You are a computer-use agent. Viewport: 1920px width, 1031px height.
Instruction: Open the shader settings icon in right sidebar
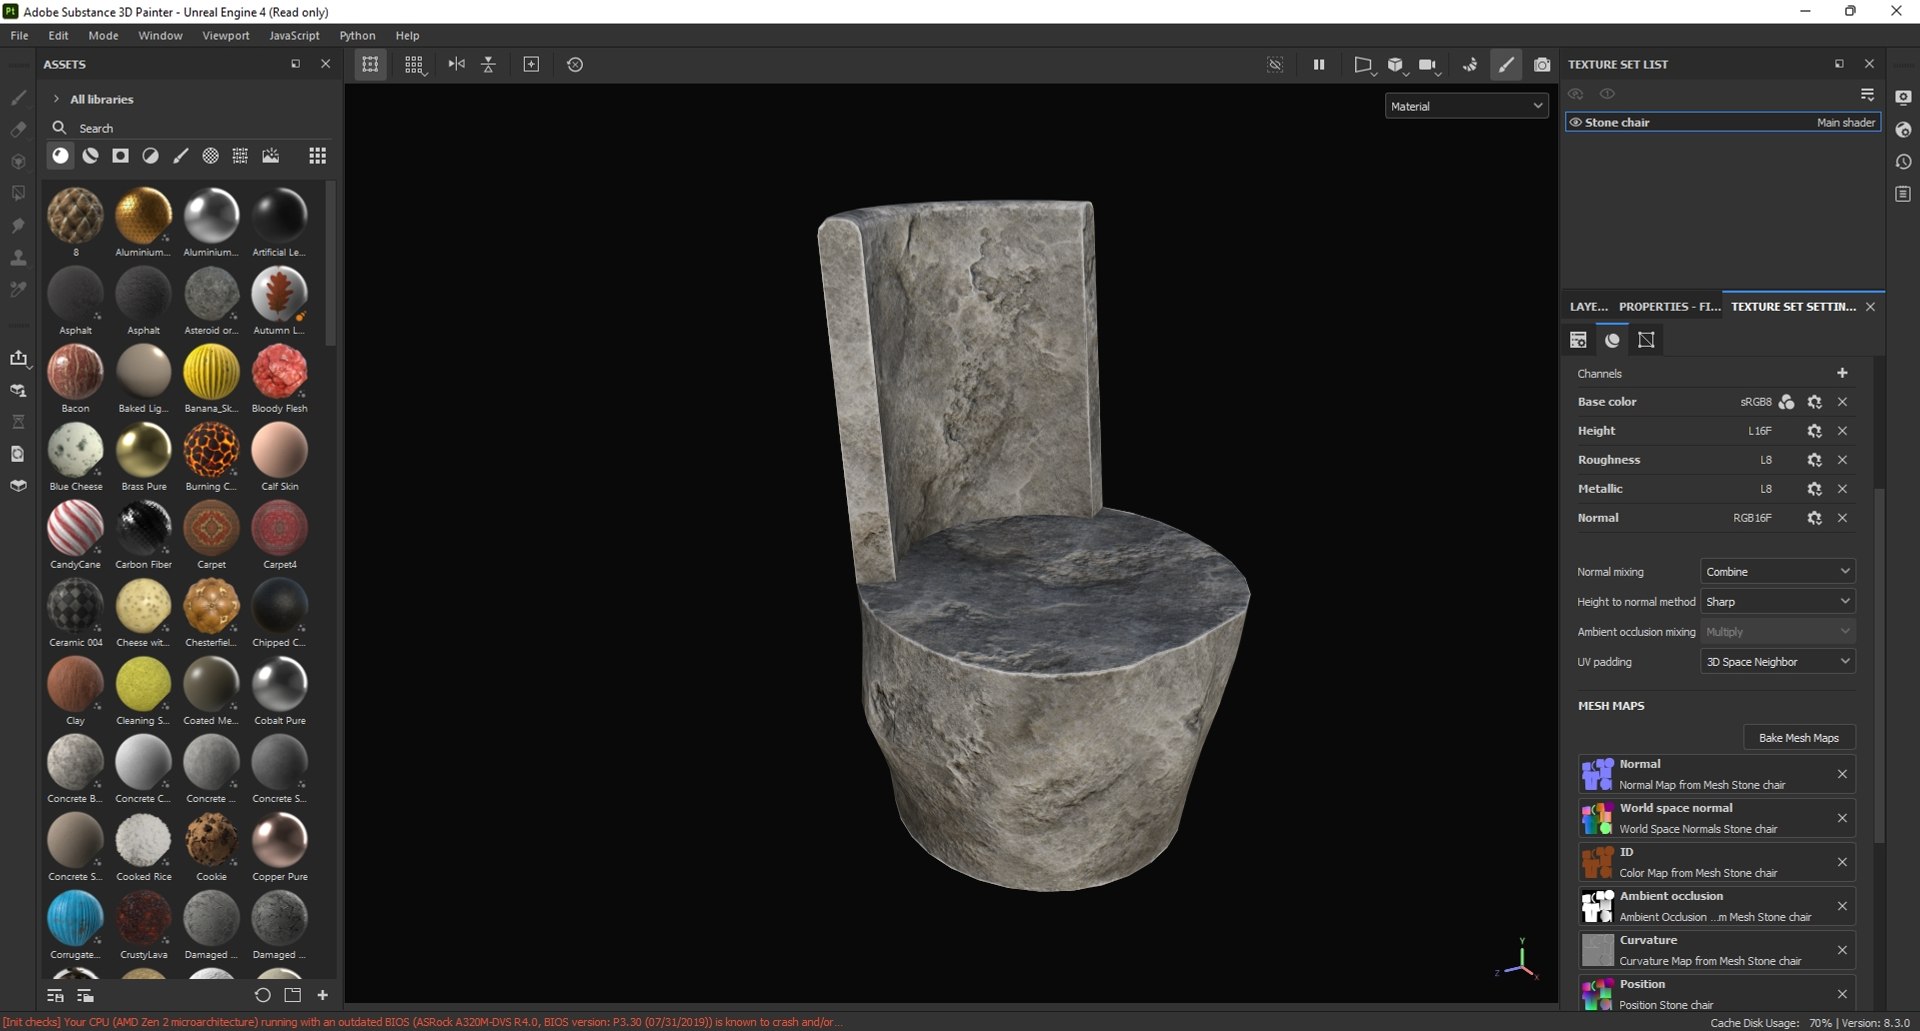pos(1903,129)
